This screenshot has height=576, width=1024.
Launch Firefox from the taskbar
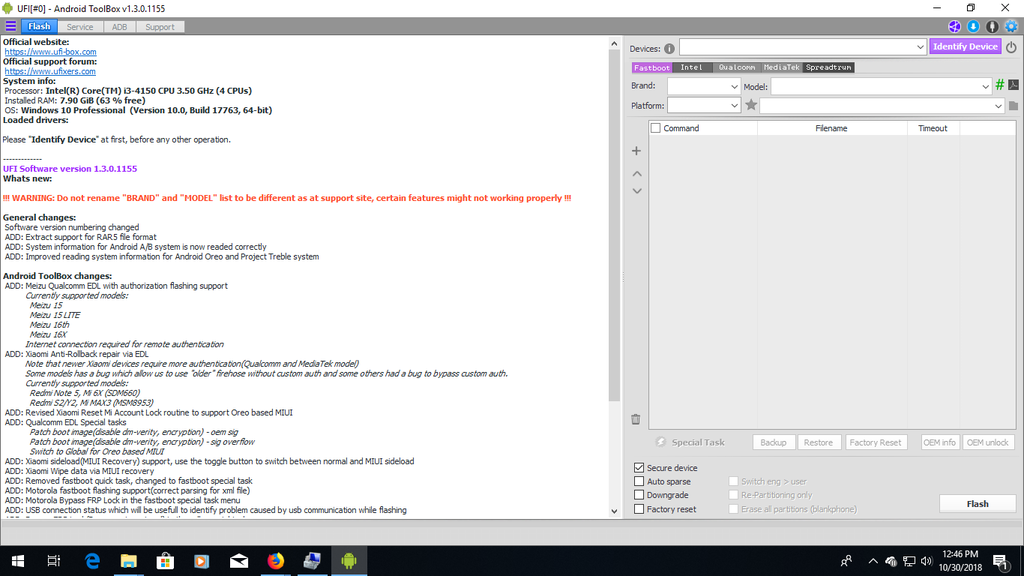pos(276,561)
